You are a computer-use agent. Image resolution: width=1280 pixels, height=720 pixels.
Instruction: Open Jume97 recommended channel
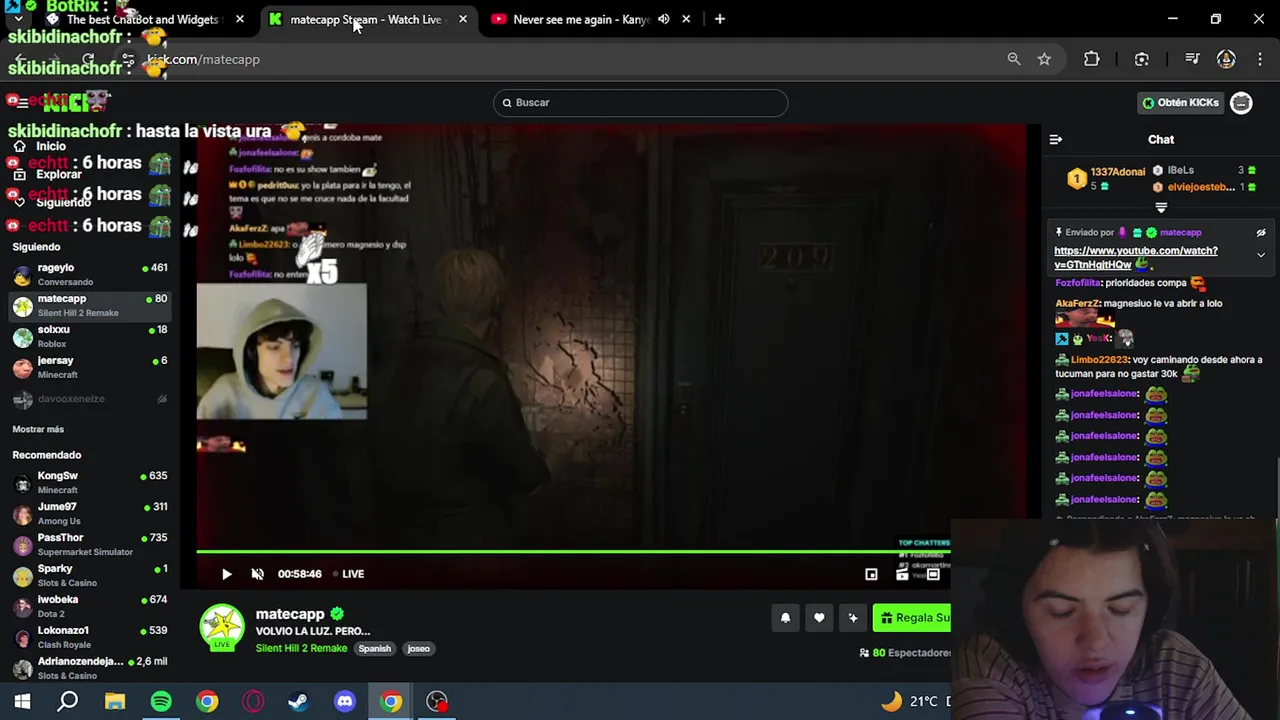[x=90, y=513]
